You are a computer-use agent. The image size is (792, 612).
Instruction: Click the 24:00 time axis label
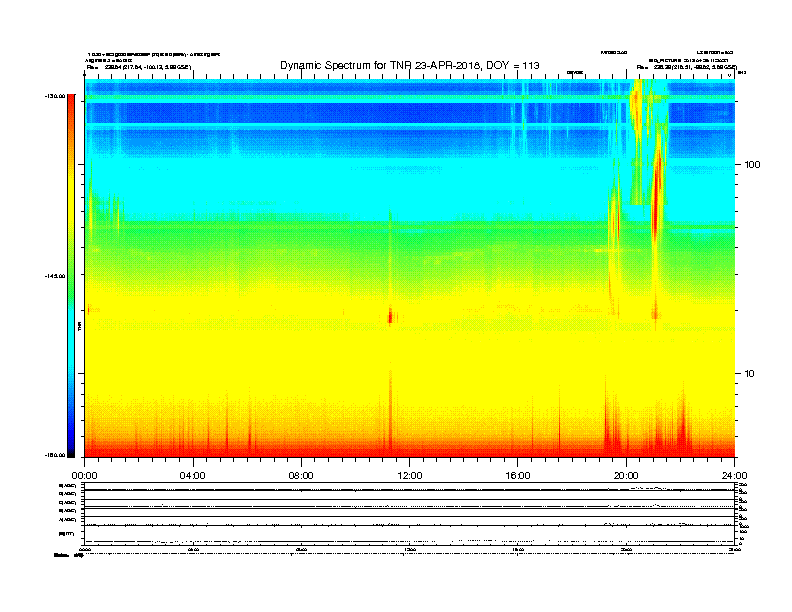[734, 476]
